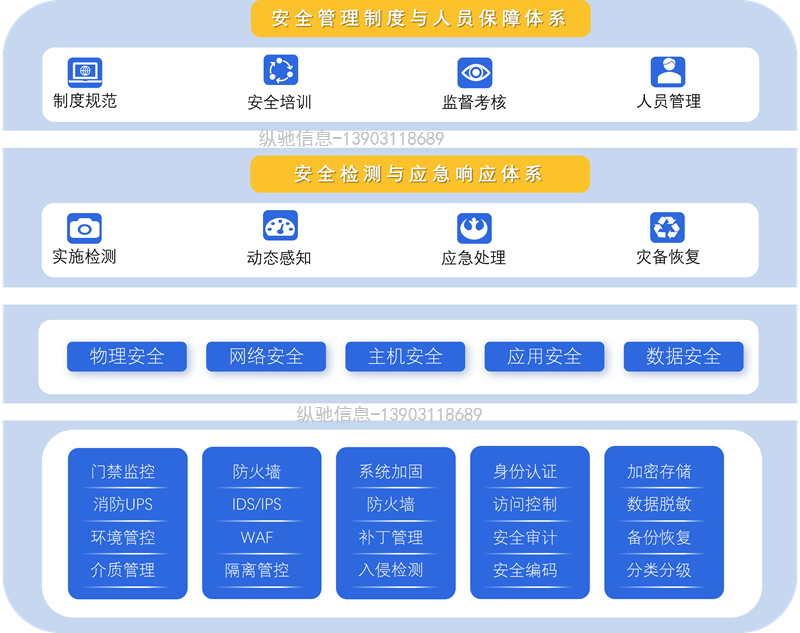Click the 灾备恢复 recycle icon
This screenshot has height=633, width=800.
(x=667, y=227)
